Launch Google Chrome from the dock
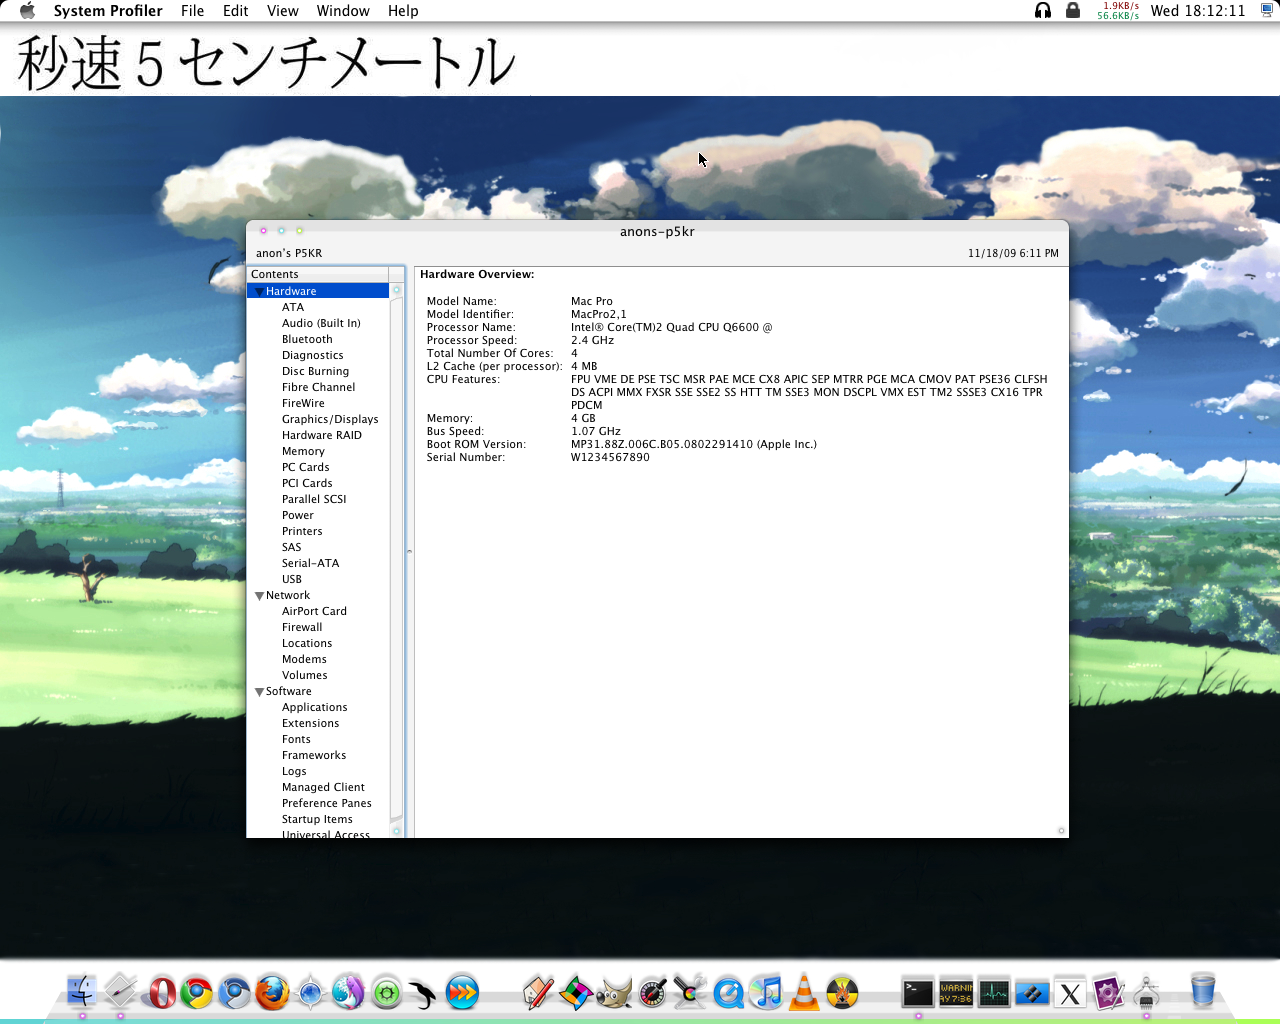 197,992
